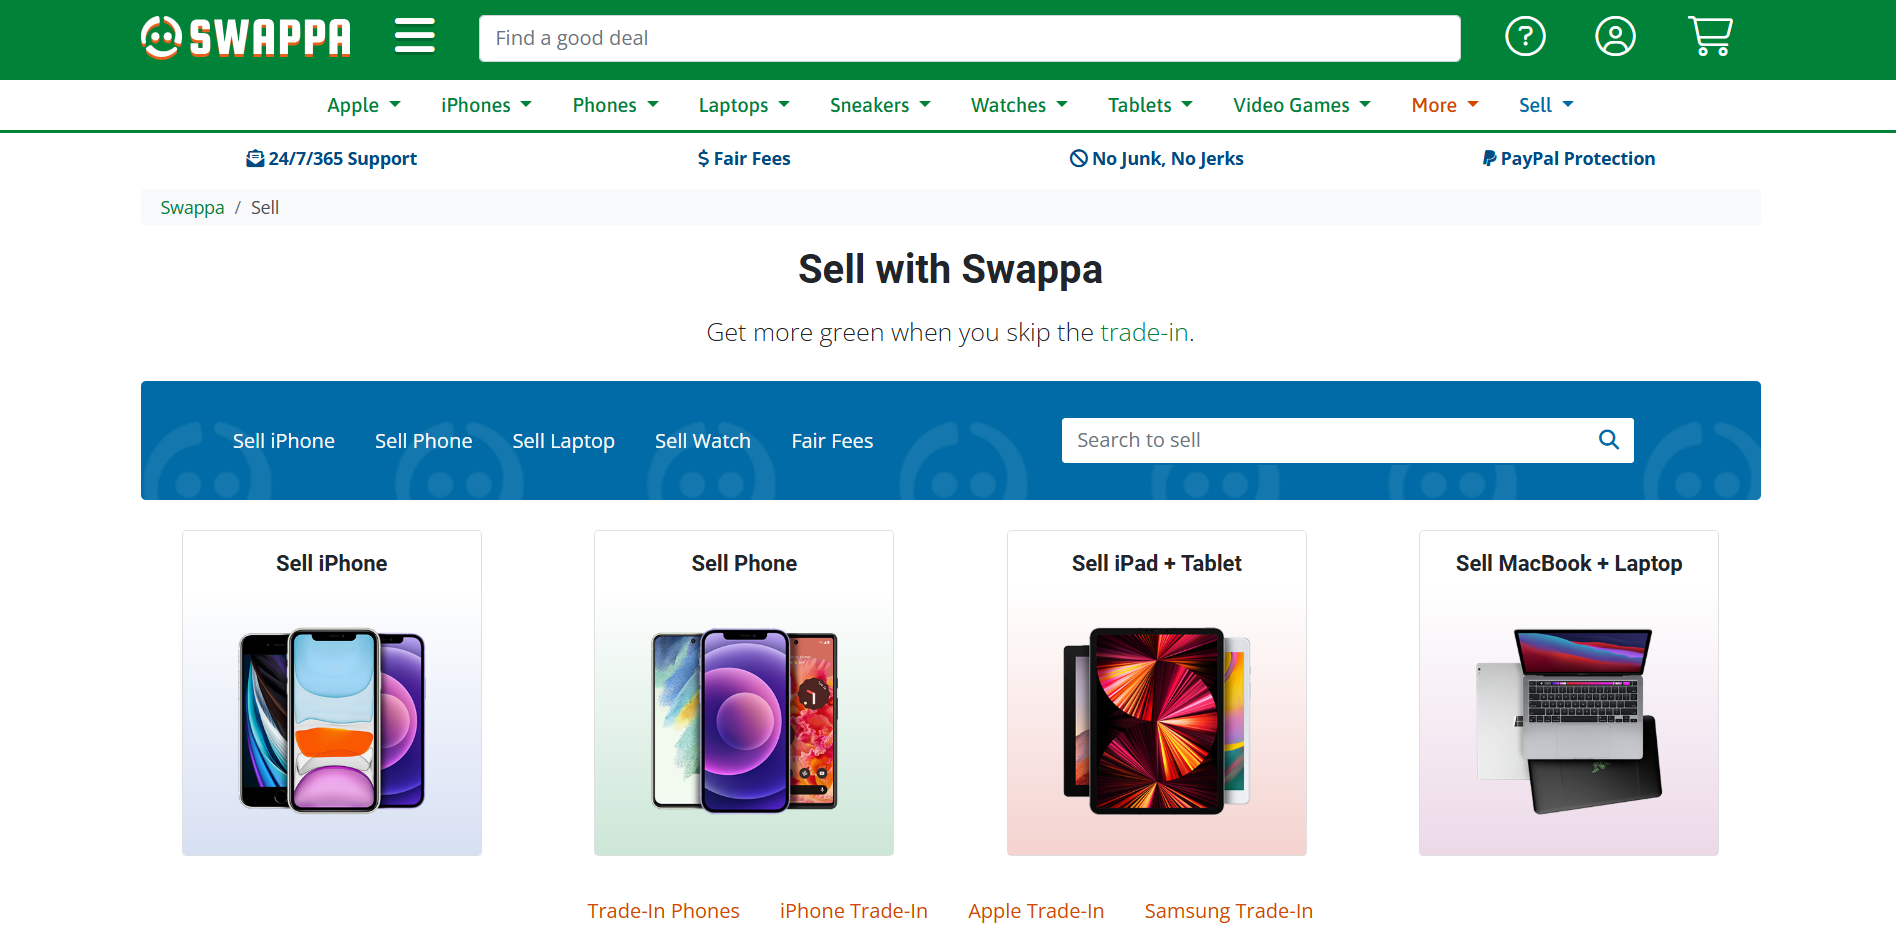Click the Swappa logo
The height and width of the screenshot is (945, 1896).
(245, 37)
